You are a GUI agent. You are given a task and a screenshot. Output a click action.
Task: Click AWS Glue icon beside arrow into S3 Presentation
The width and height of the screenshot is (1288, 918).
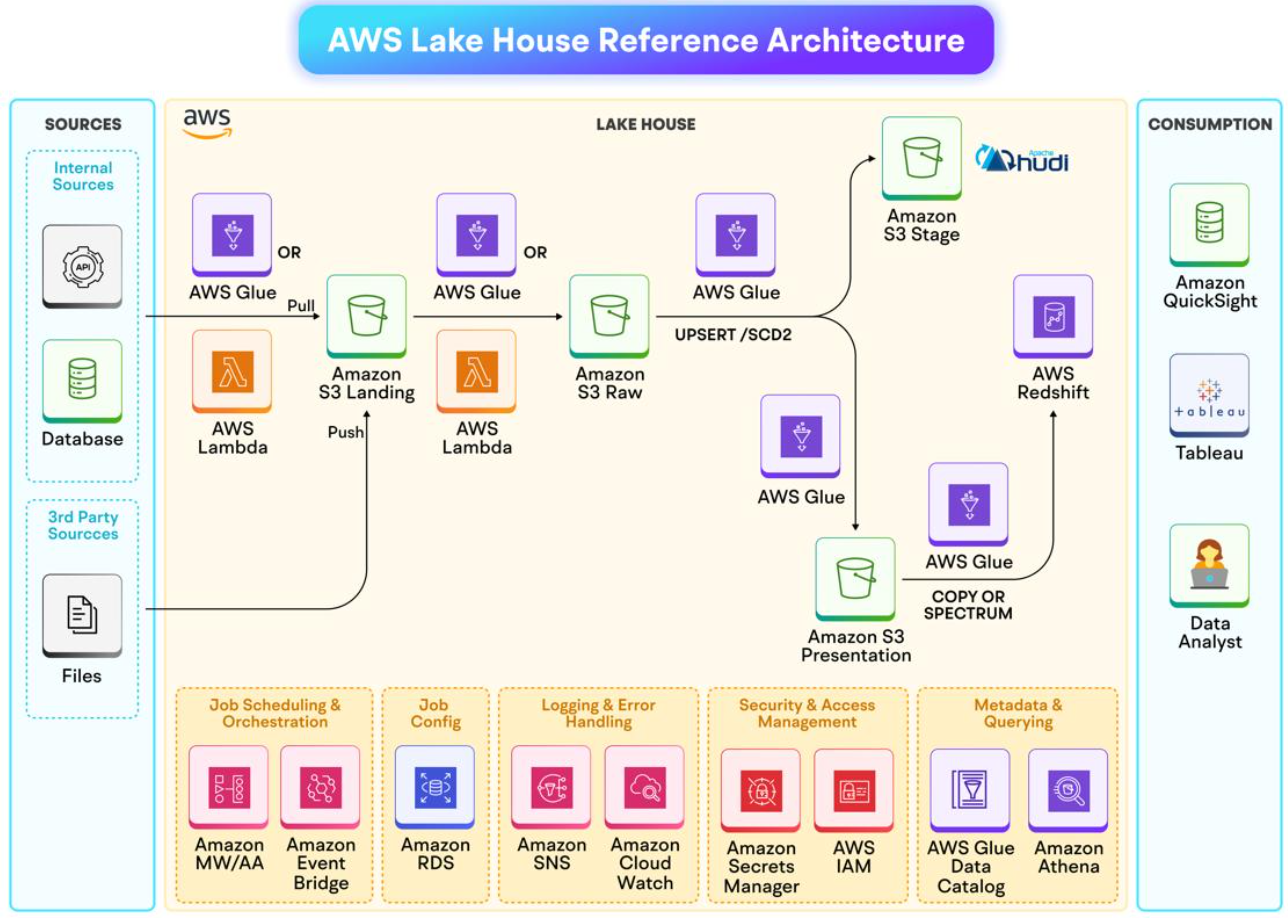tap(800, 436)
